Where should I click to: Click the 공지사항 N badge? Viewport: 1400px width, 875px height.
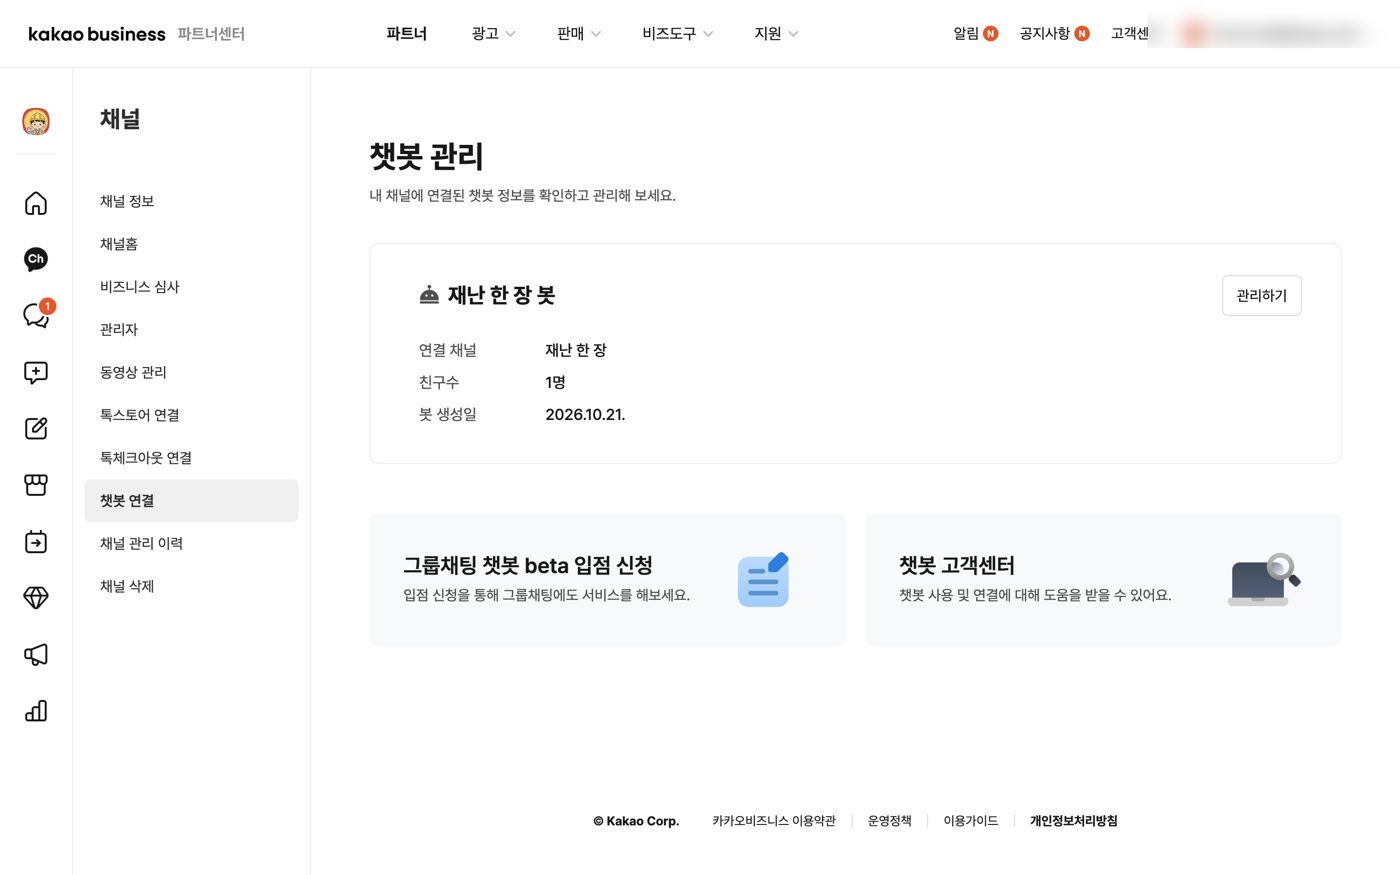[x=1082, y=34]
